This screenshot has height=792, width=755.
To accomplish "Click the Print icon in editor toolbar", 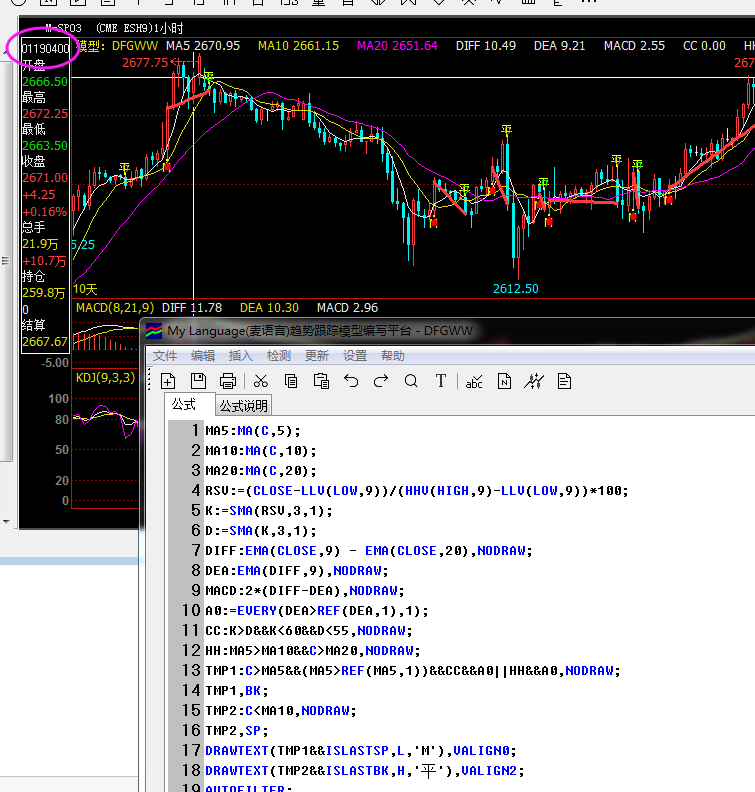I will pyautogui.click(x=228, y=381).
